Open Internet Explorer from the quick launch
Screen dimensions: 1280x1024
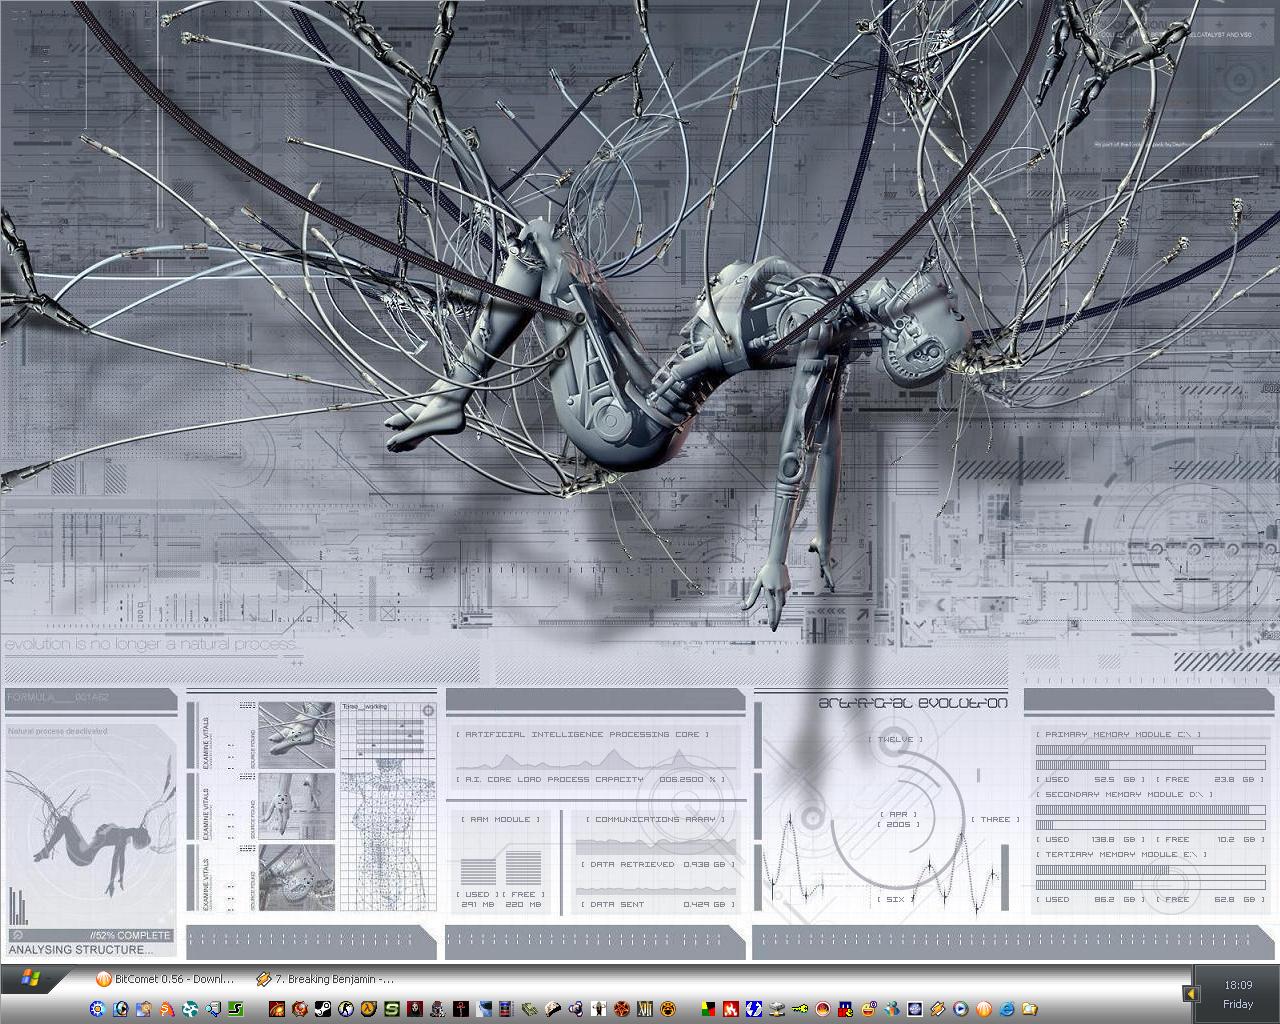pos(1007,1009)
